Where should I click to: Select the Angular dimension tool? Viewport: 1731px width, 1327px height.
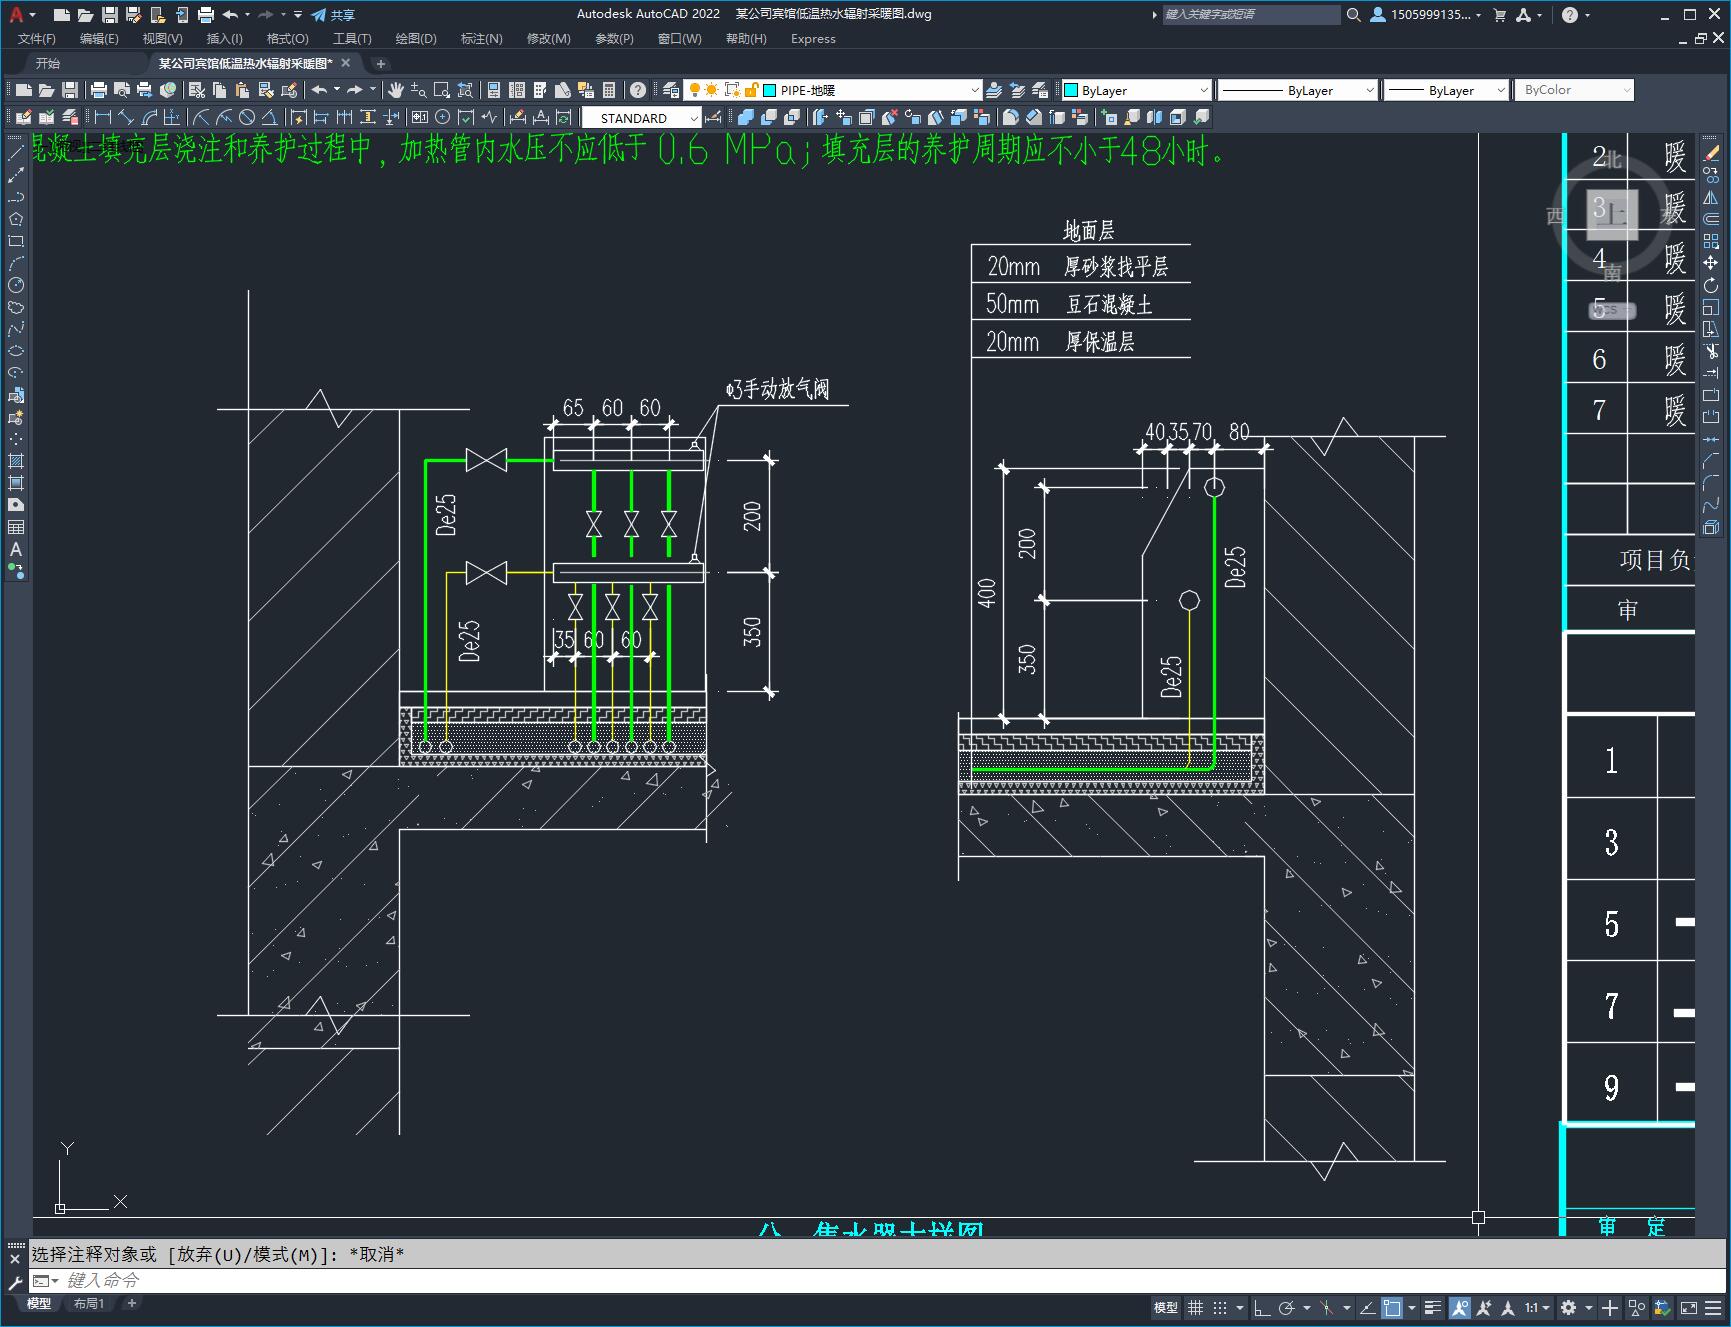(269, 118)
